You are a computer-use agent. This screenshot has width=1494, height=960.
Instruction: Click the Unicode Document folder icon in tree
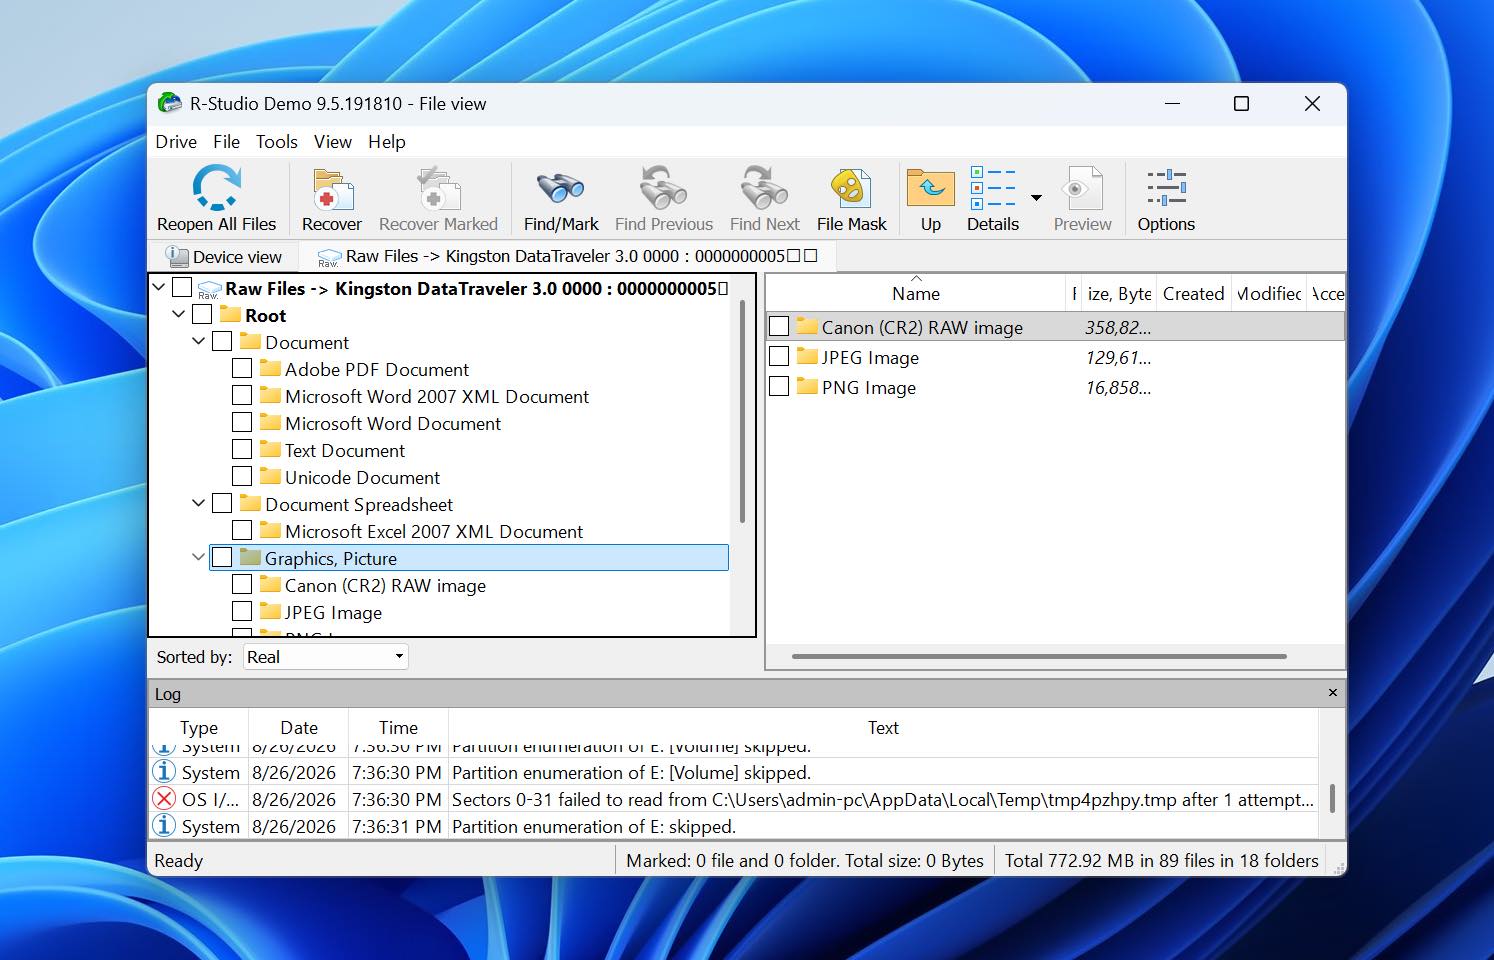point(270,476)
